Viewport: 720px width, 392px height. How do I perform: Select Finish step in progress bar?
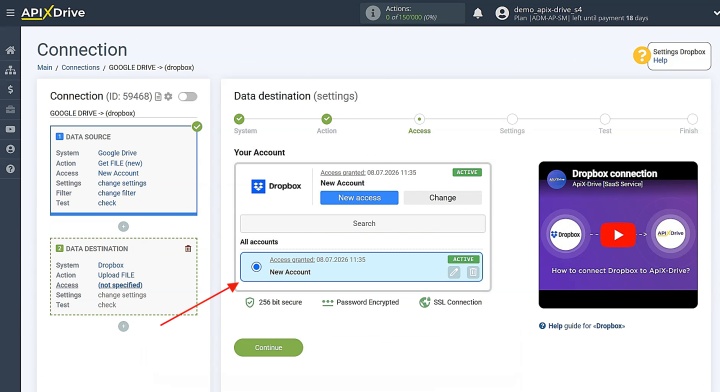tap(692, 119)
